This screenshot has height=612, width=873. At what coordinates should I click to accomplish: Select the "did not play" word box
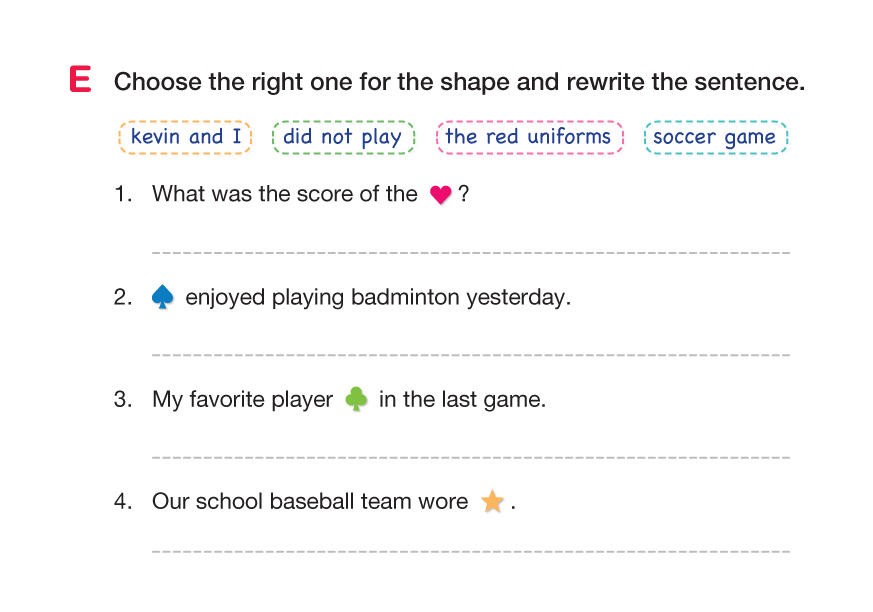342,137
